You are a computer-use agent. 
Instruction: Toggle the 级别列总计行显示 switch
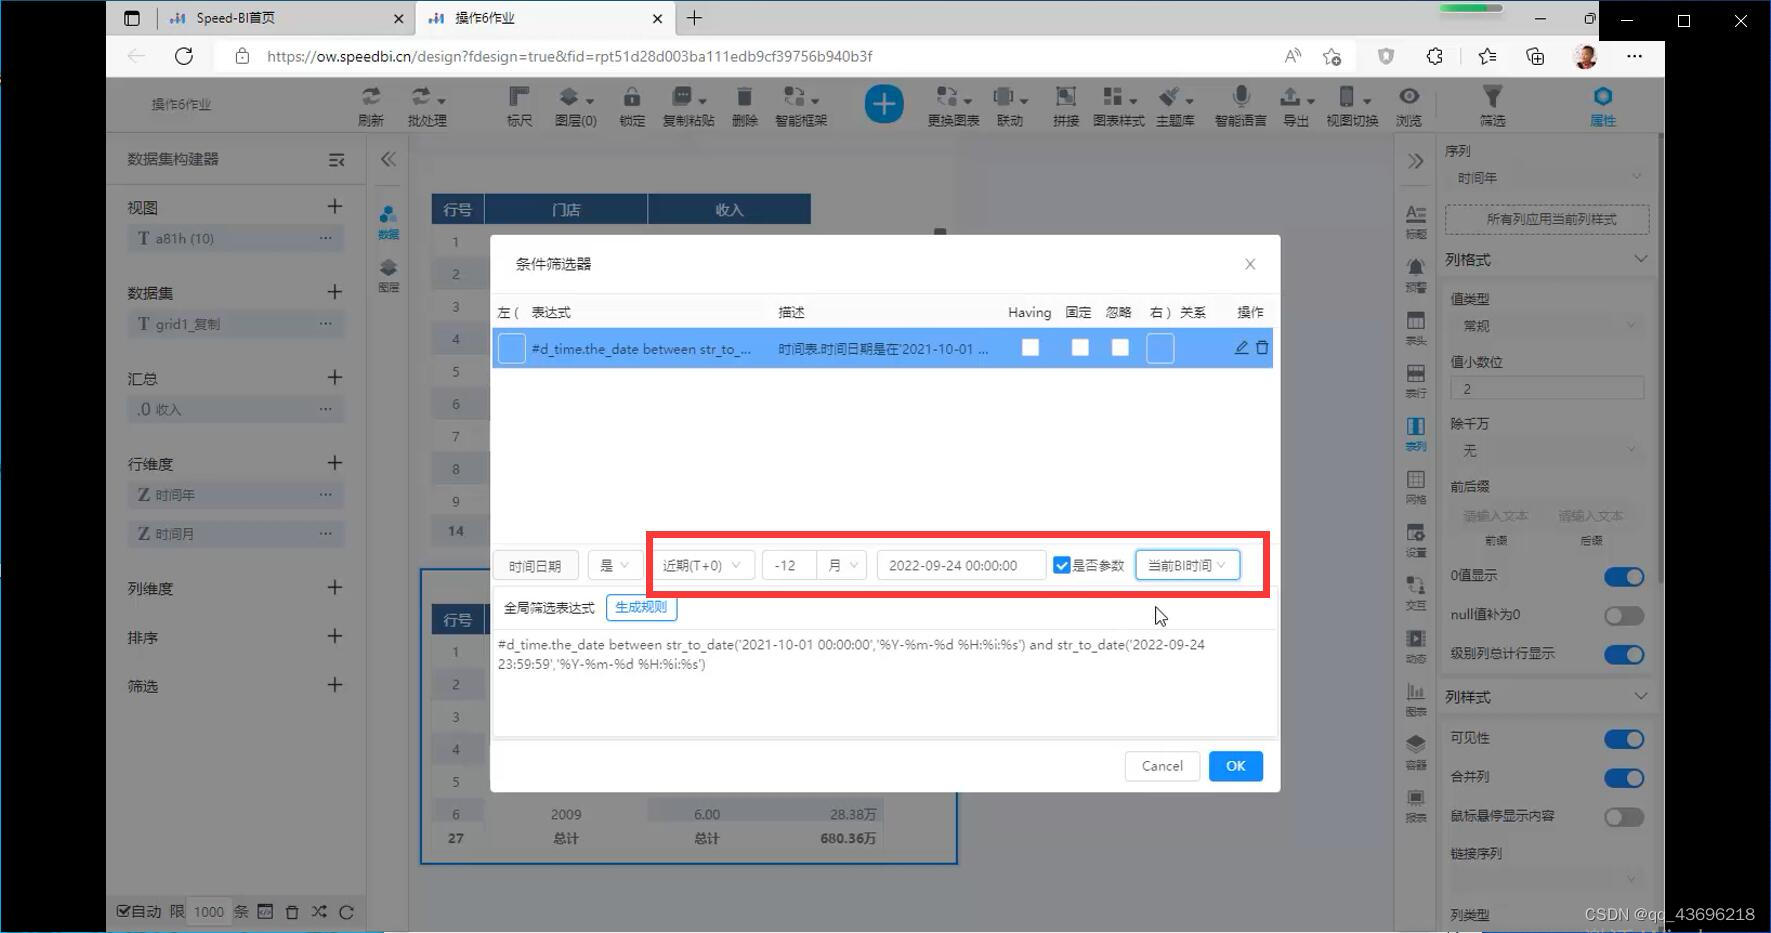[1624, 654]
